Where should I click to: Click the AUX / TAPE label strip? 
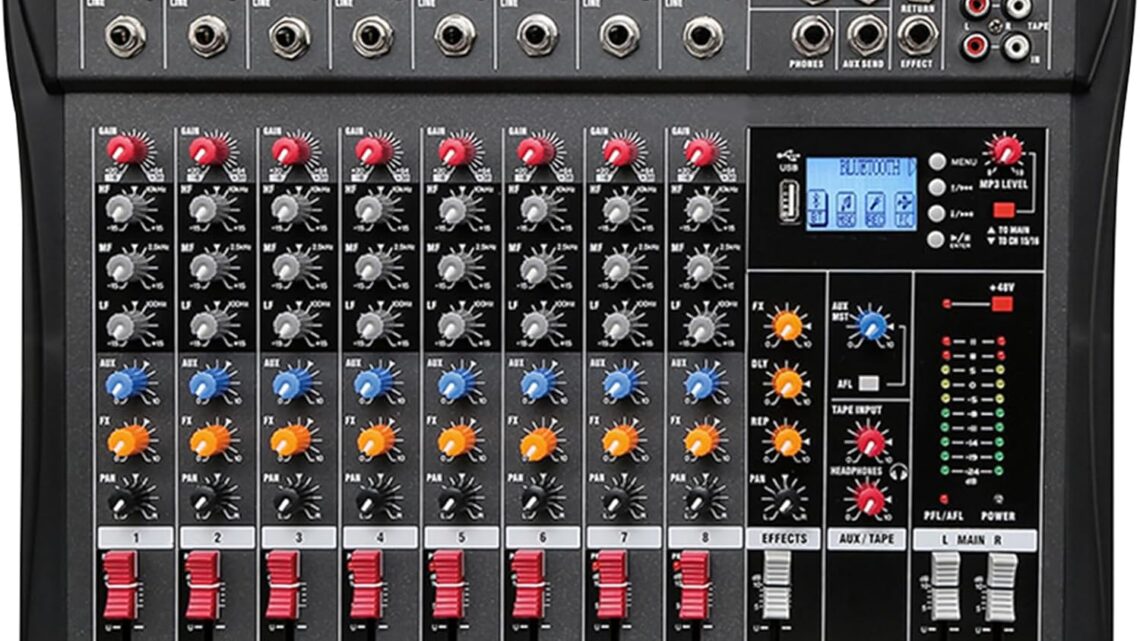click(x=867, y=539)
